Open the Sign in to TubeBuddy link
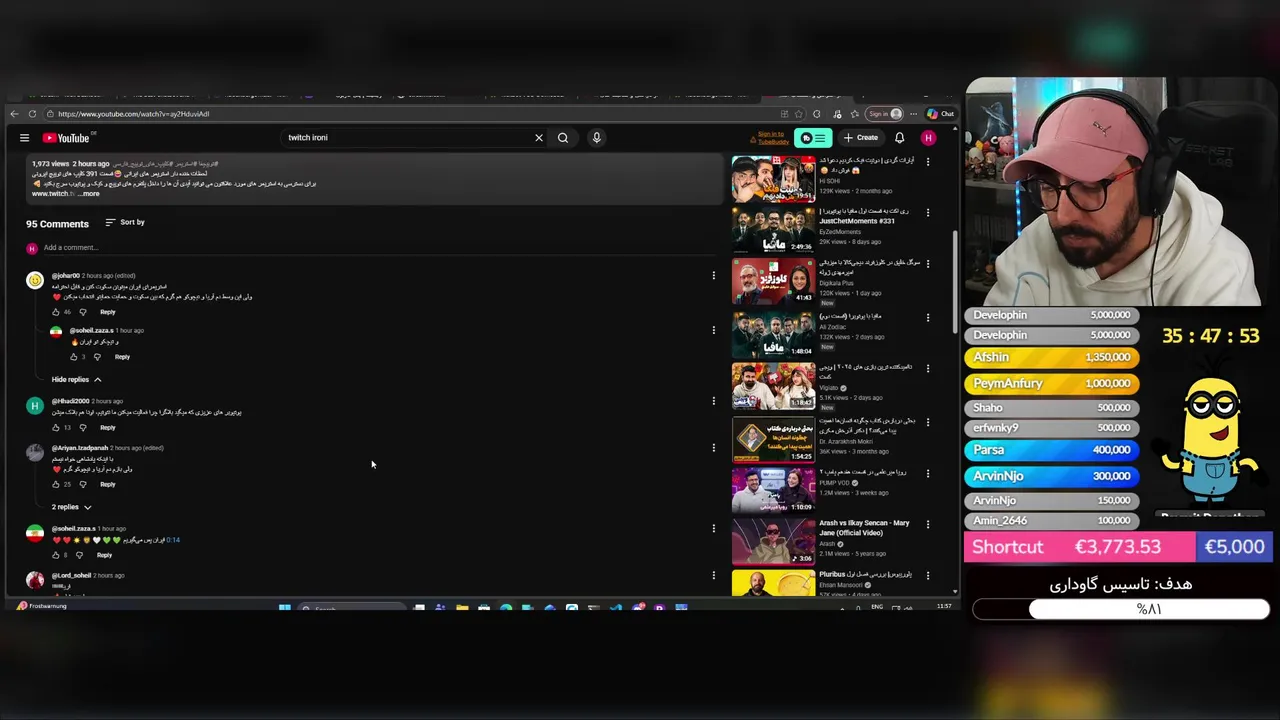This screenshot has width=1280, height=720. (x=771, y=137)
